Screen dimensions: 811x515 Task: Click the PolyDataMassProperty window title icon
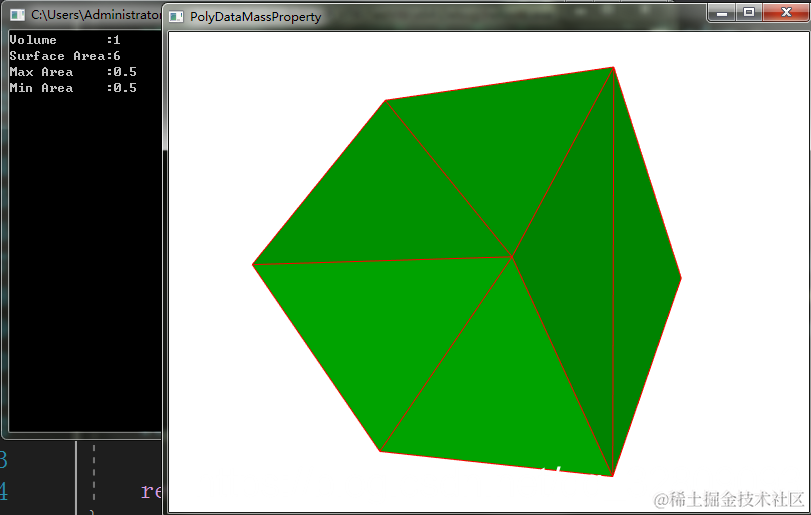[x=176, y=17]
